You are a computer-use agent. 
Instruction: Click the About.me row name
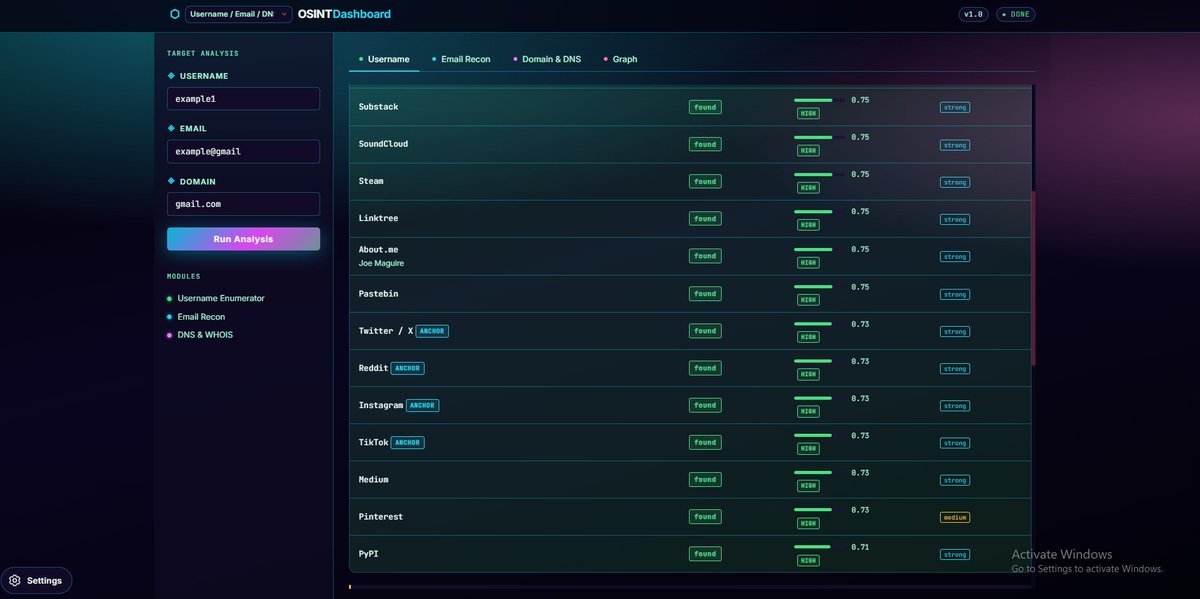(379, 249)
